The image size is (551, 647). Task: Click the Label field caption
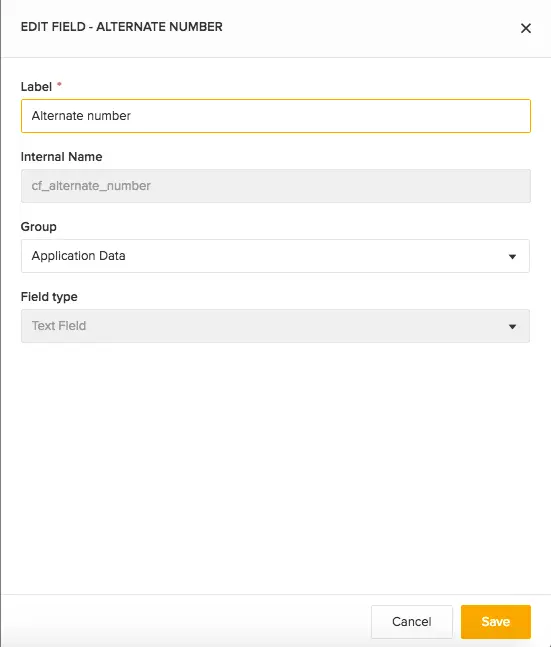tap(36, 87)
